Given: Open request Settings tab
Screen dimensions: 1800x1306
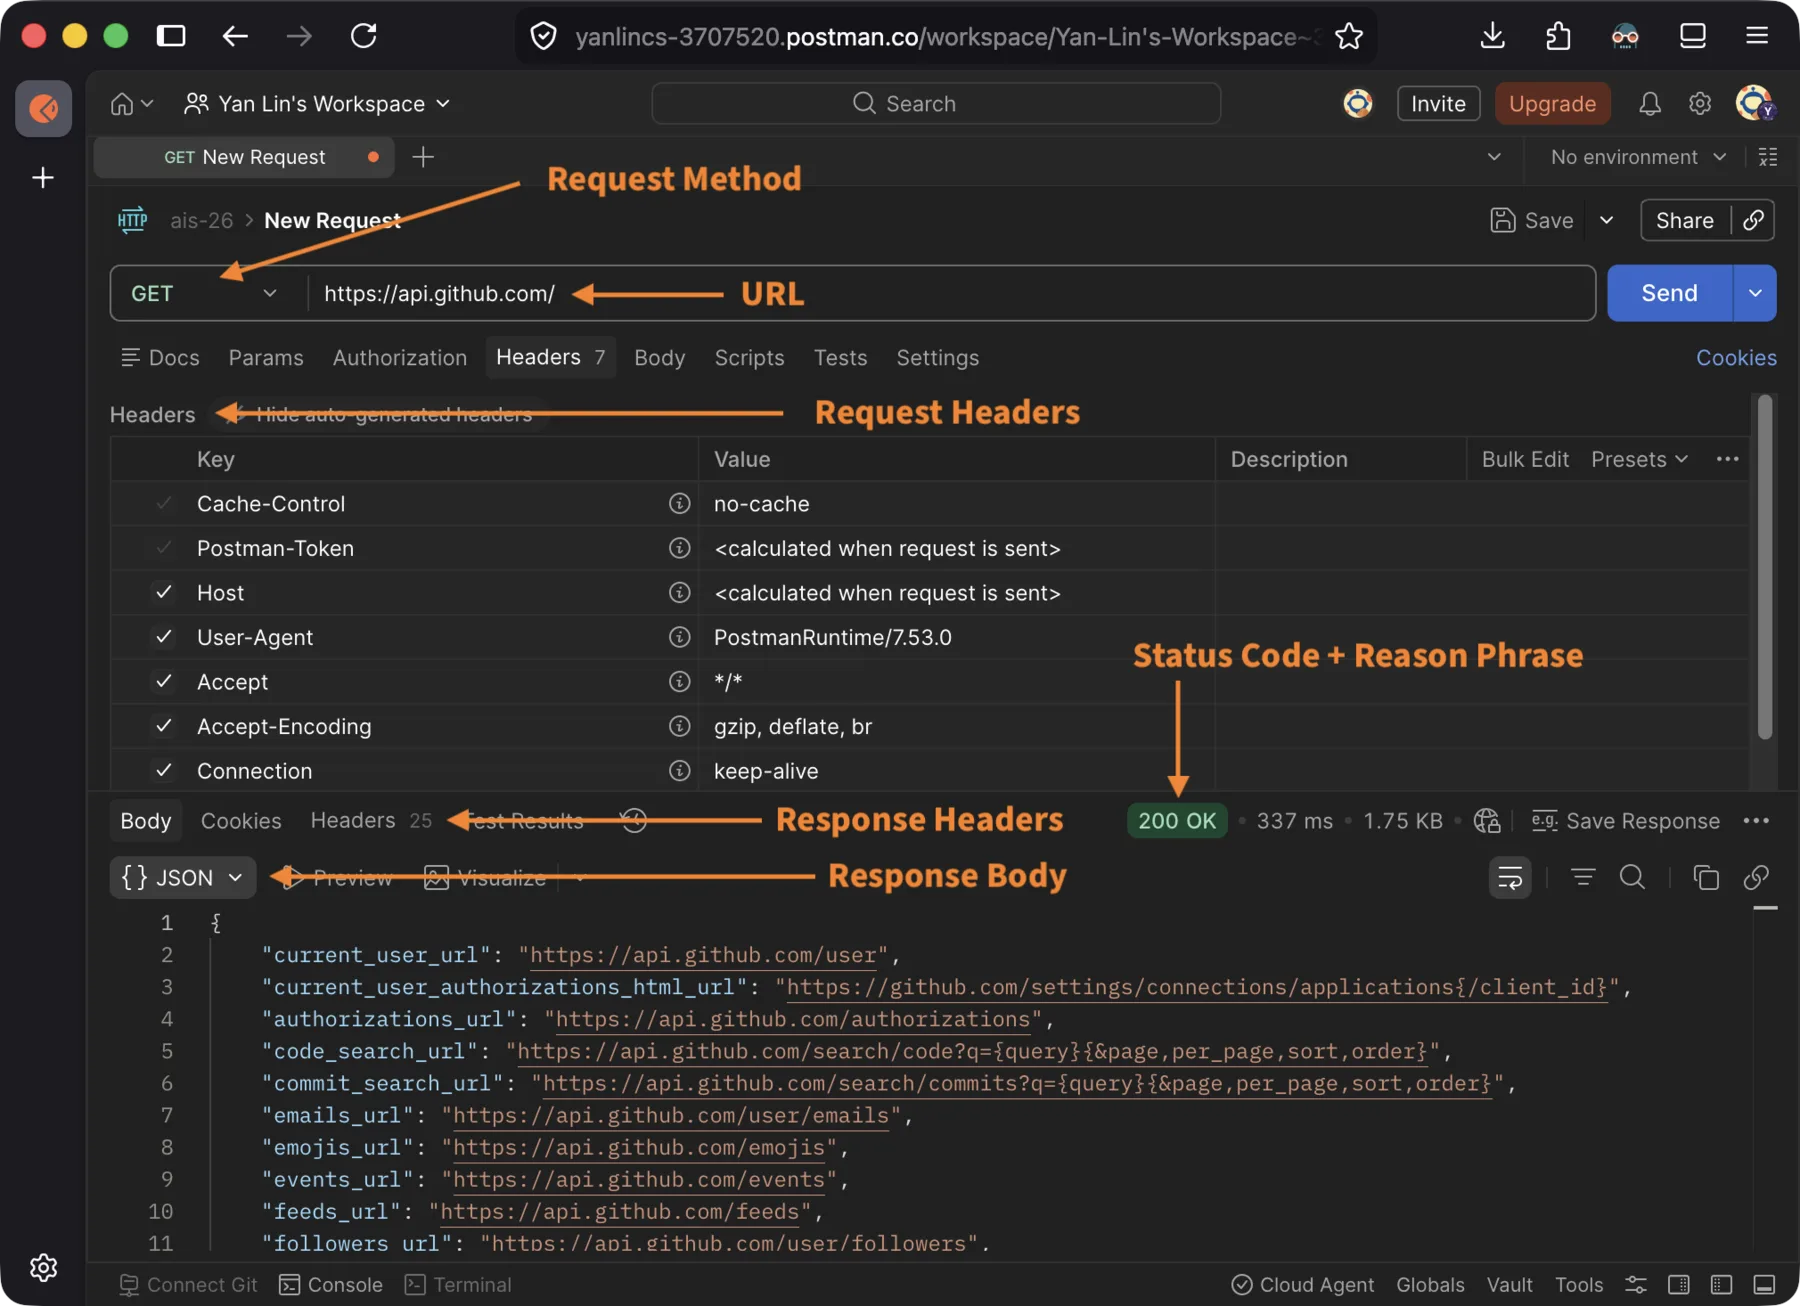Looking at the screenshot, I should click(x=938, y=358).
